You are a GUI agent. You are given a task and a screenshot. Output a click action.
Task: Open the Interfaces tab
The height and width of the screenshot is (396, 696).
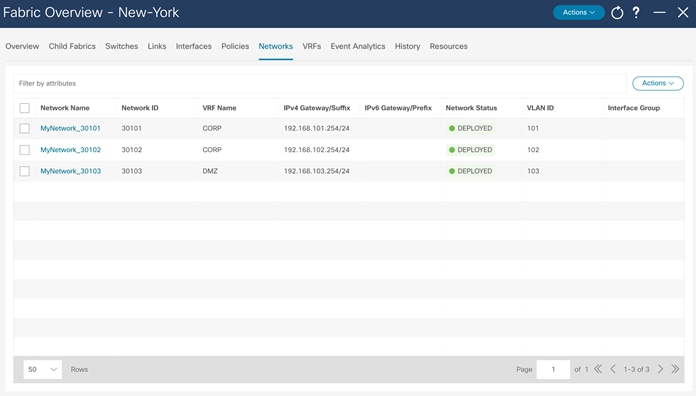tap(194, 46)
